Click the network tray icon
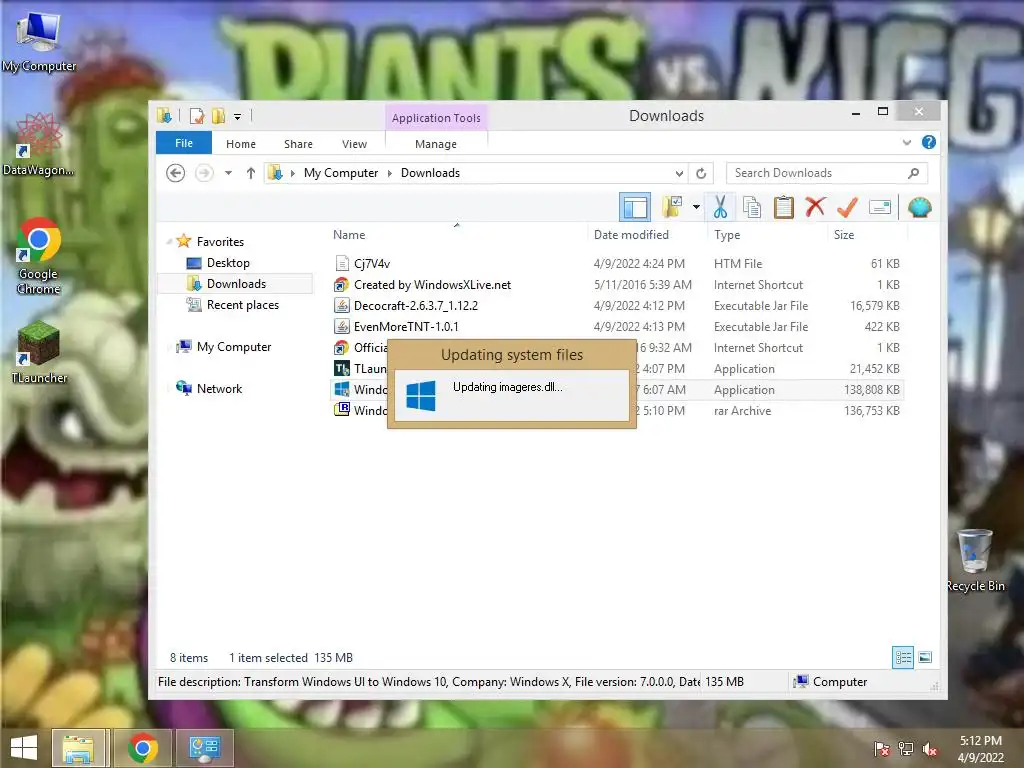 click(906, 749)
